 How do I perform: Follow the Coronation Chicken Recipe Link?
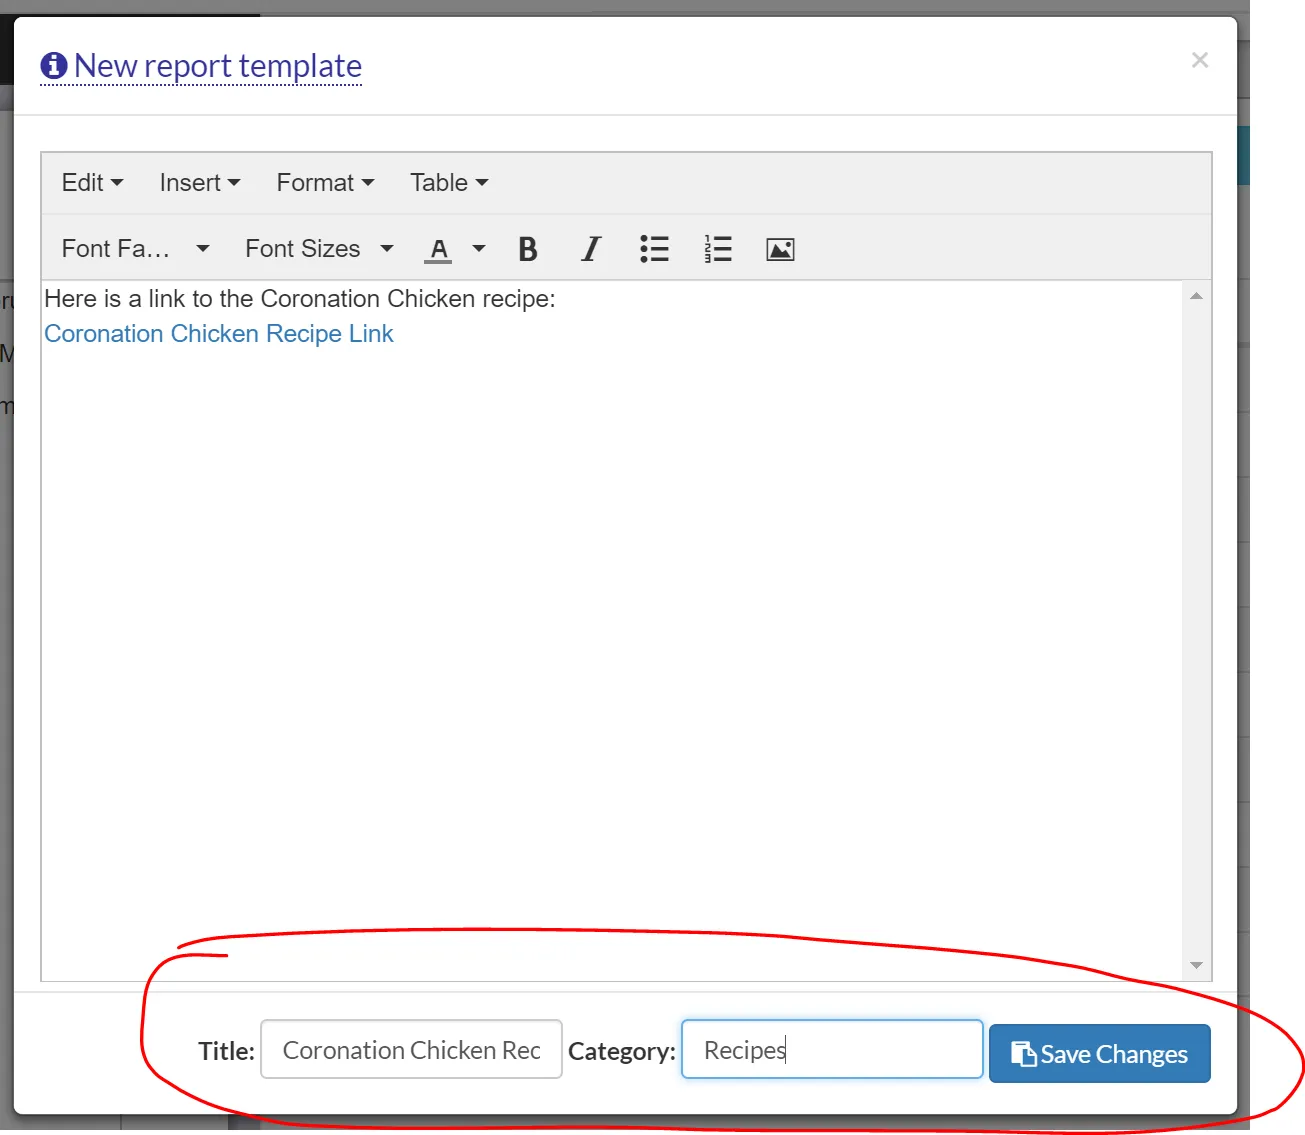(x=219, y=334)
